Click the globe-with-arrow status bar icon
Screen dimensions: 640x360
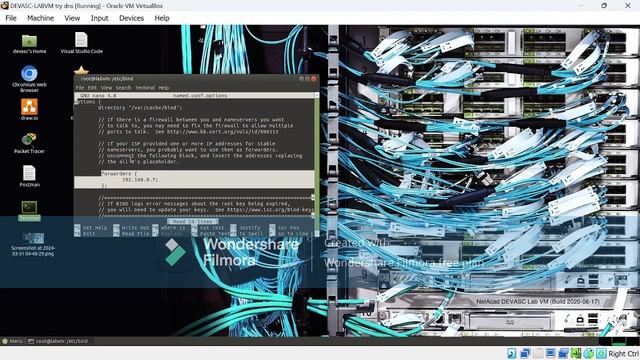pos(589,353)
